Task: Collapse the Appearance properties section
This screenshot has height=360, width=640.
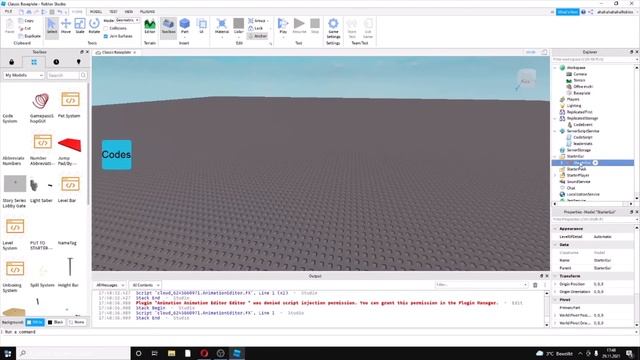Action: (556, 229)
